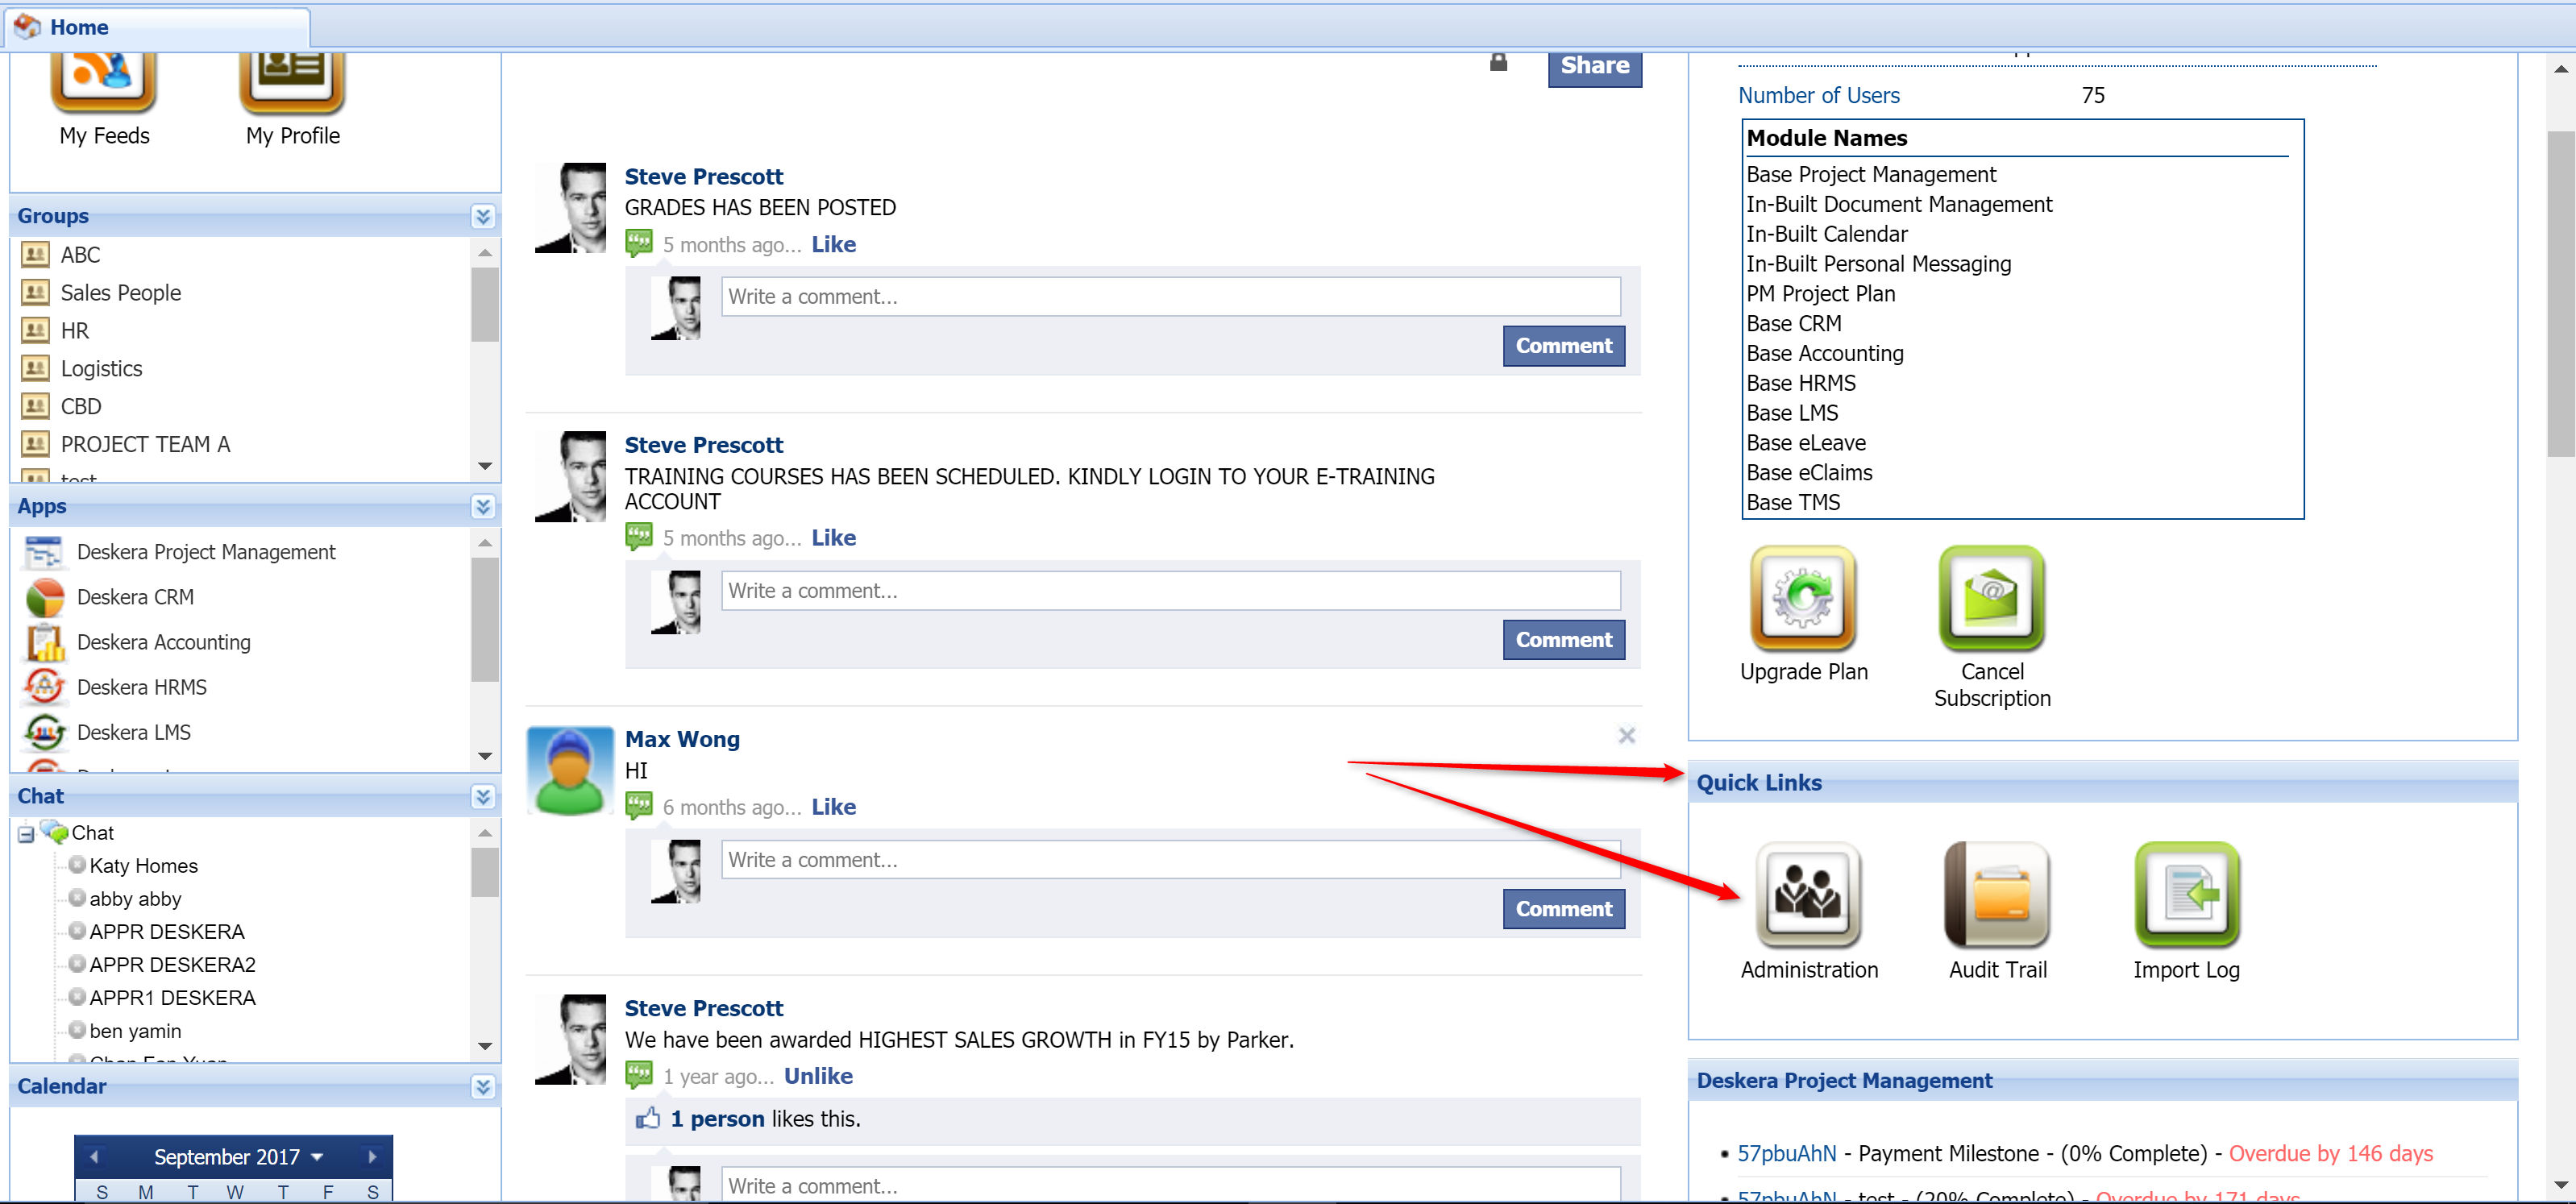Select the Home tab

(x=78, y=27)
